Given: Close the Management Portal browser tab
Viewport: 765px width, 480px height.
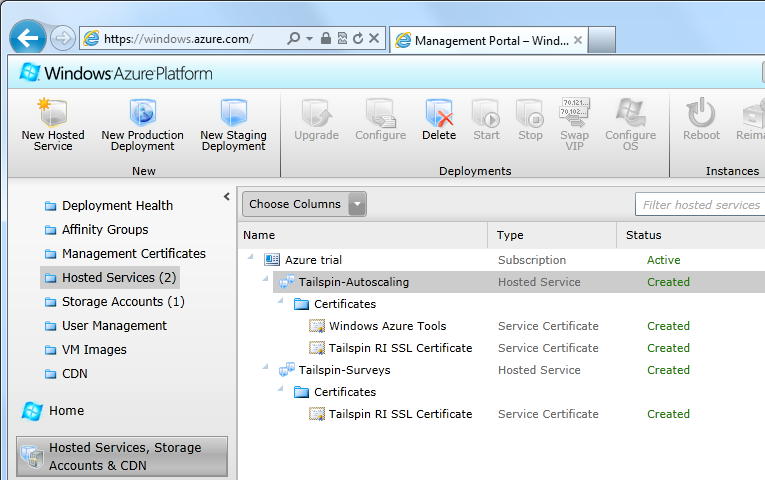Looking at the screenshot, I should [x=578, y=40].
